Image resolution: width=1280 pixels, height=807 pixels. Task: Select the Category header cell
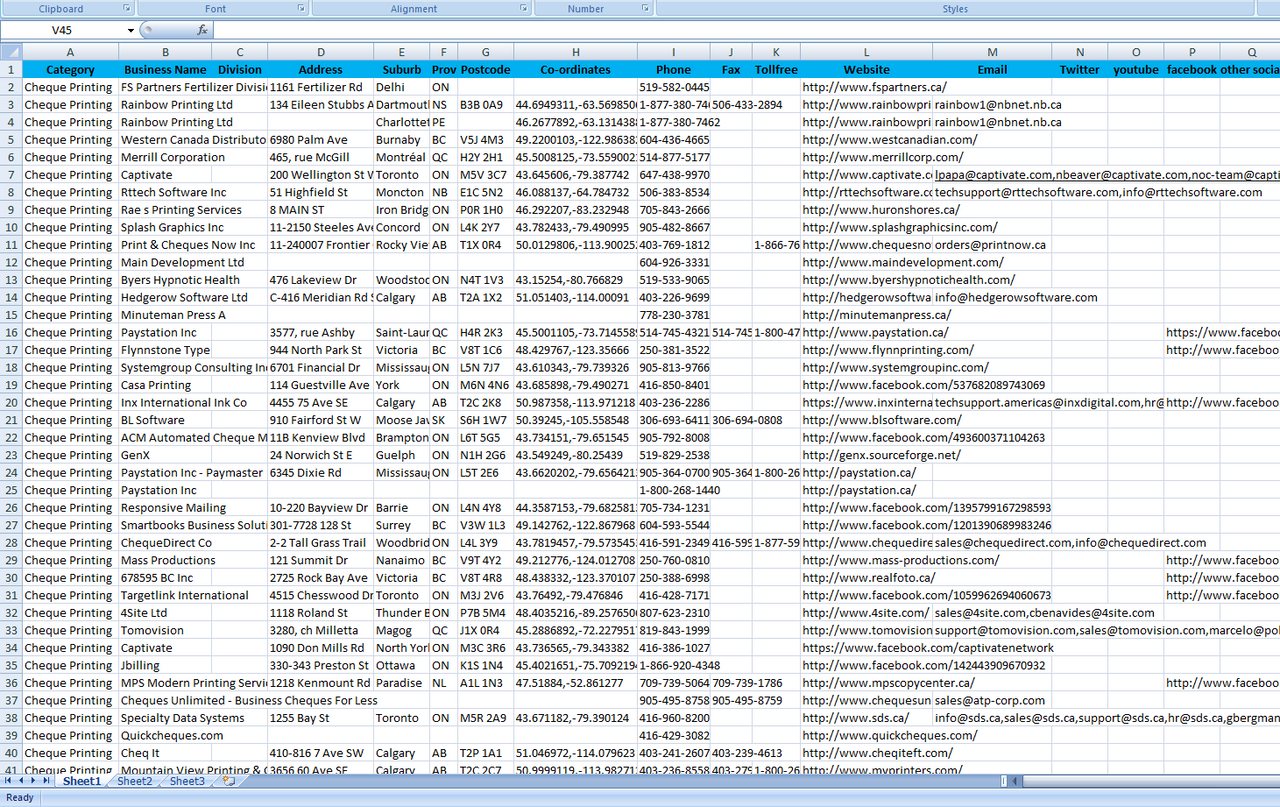[70, 70]
